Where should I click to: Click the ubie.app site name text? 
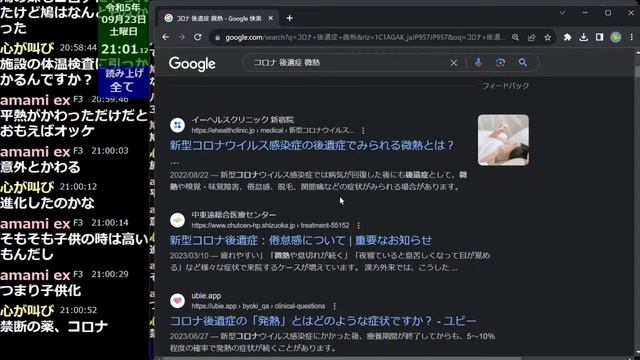206,296
